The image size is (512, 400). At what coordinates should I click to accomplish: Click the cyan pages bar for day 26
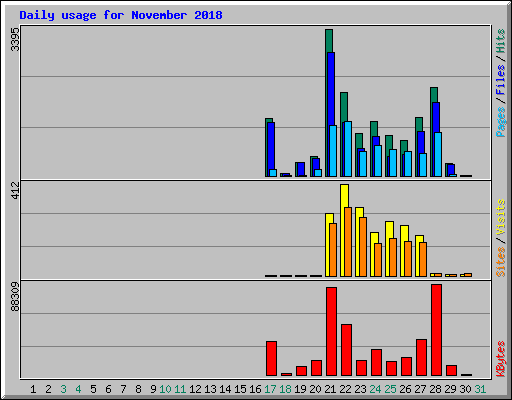pos(408,164)
